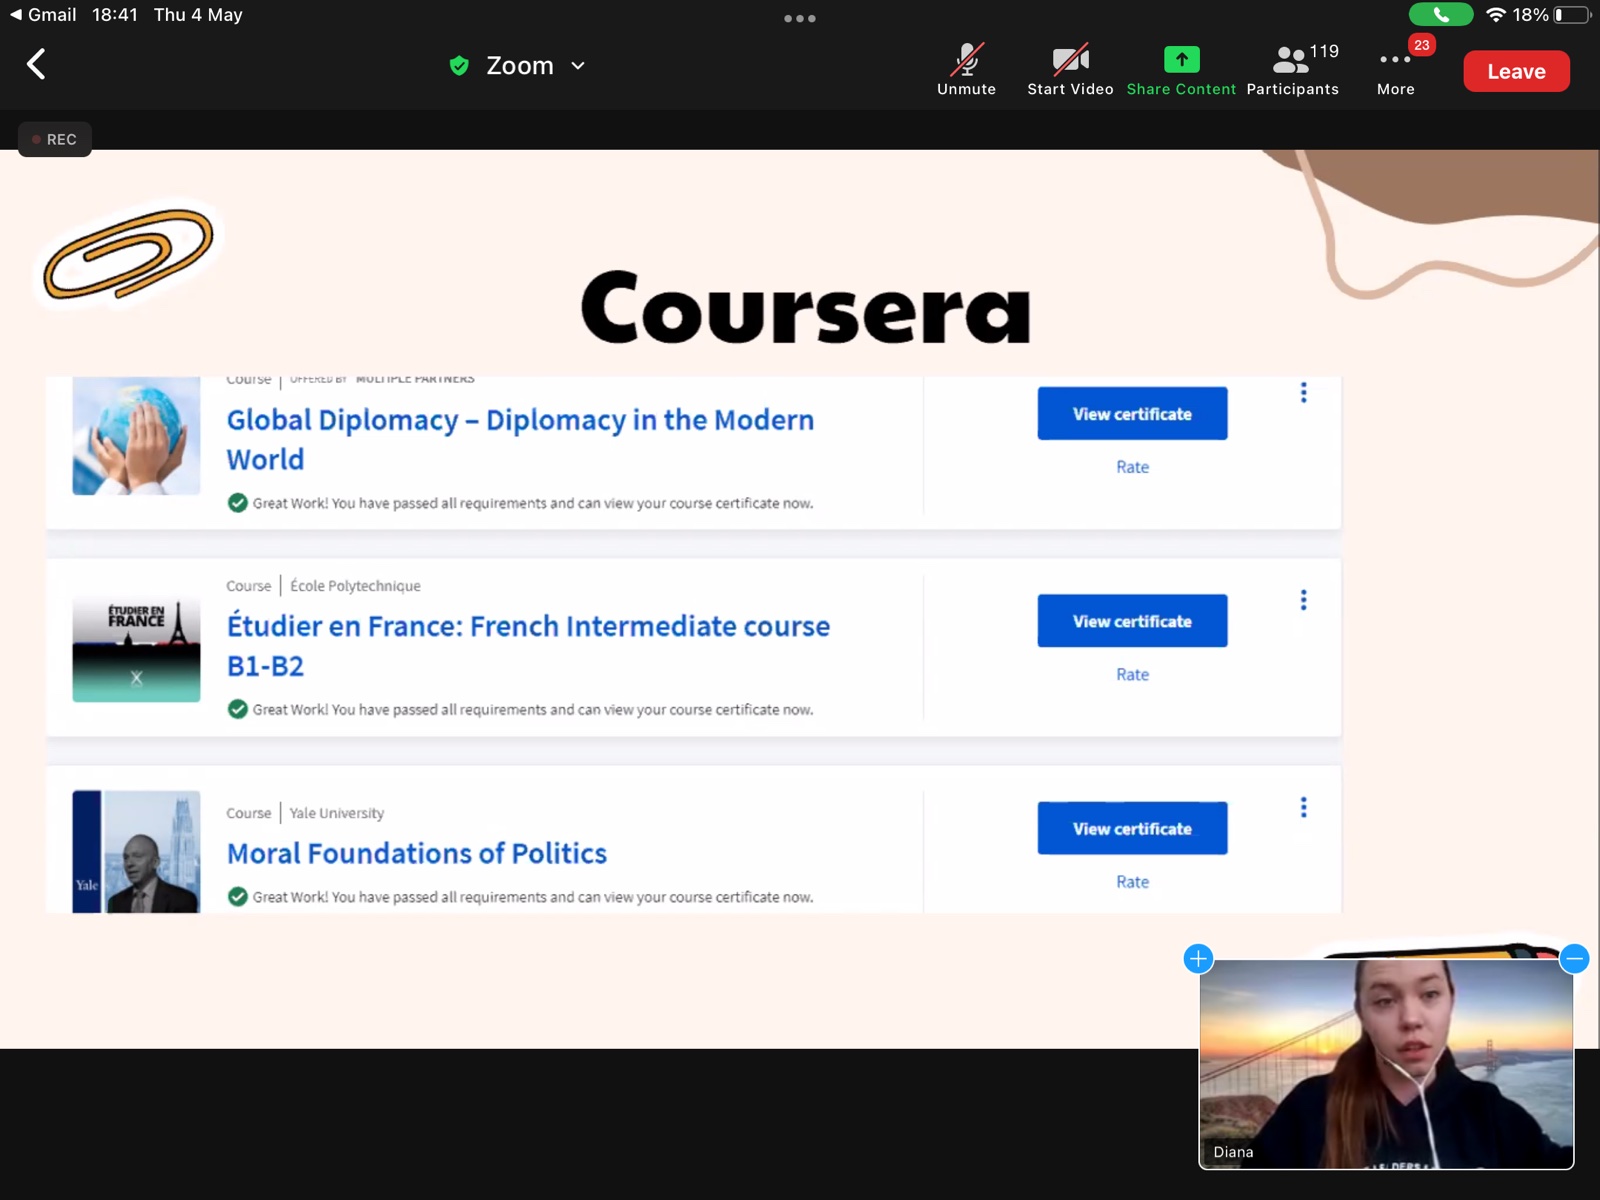1600x1200 pixels.
Task: View certificate for Global Diplomacy course
Action: [1132, 413]
